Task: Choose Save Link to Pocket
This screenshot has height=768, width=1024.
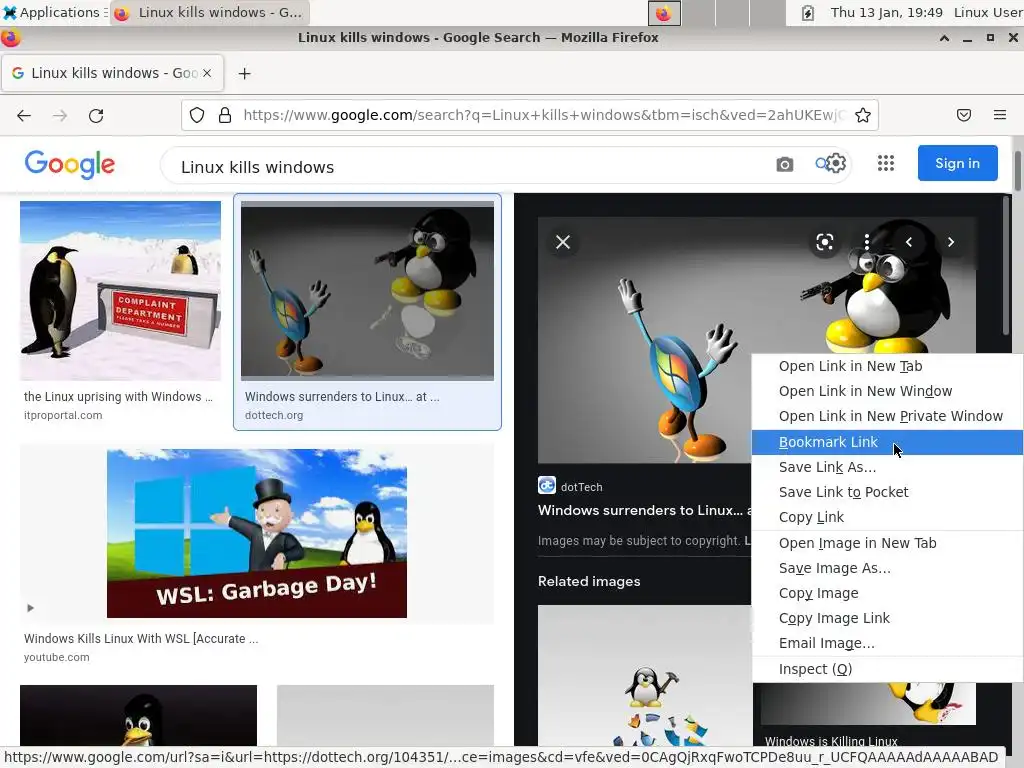Action: tap(887, 492)
